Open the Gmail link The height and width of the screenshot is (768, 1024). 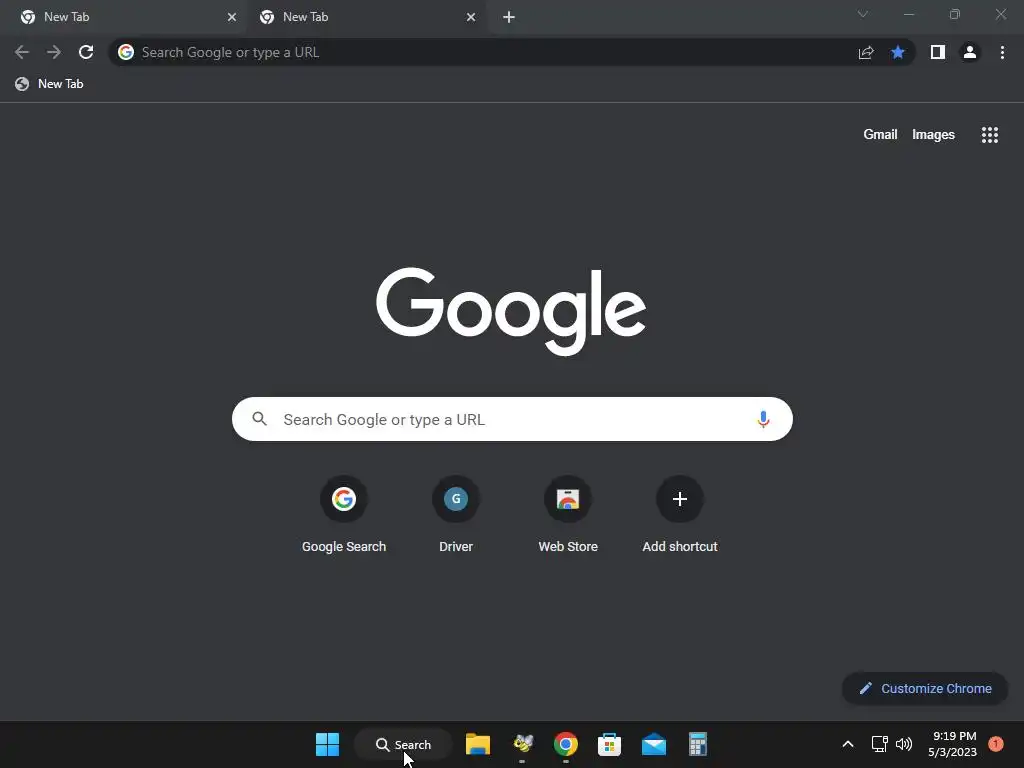tap(880, 135)
